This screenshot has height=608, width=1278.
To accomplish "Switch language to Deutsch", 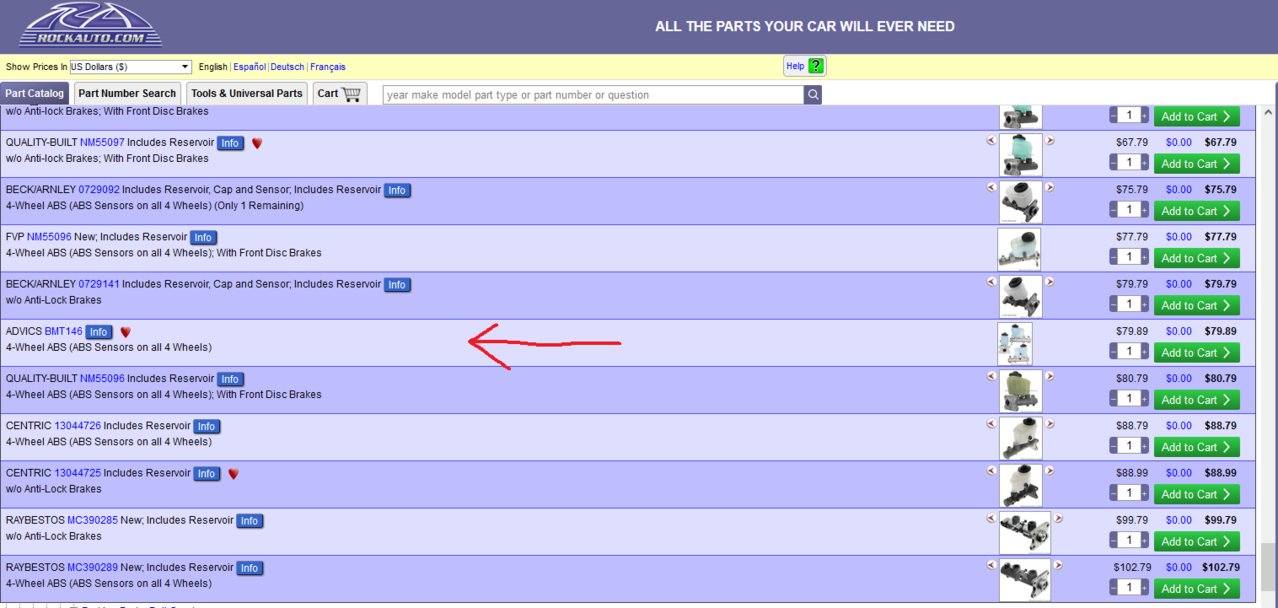I will point(287,67).
